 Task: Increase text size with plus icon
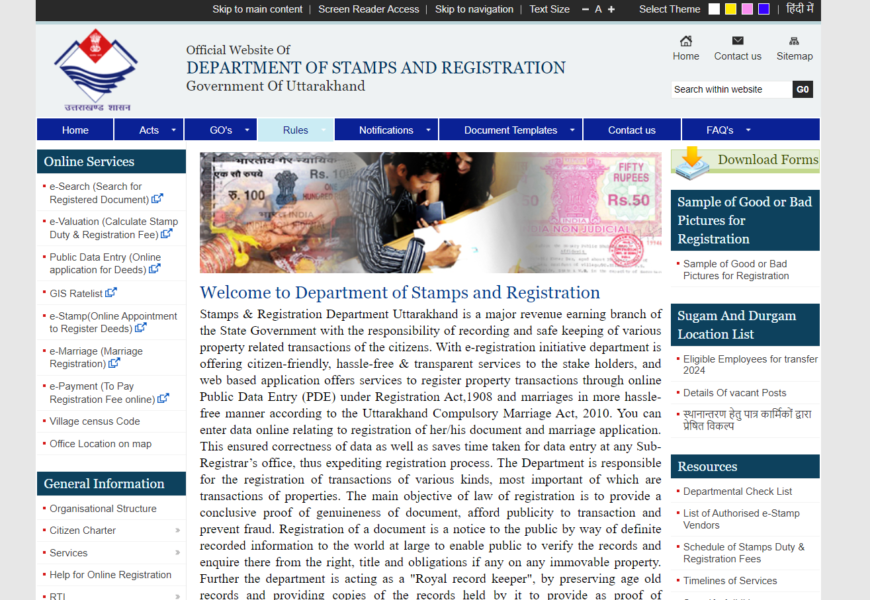(612, 9)
